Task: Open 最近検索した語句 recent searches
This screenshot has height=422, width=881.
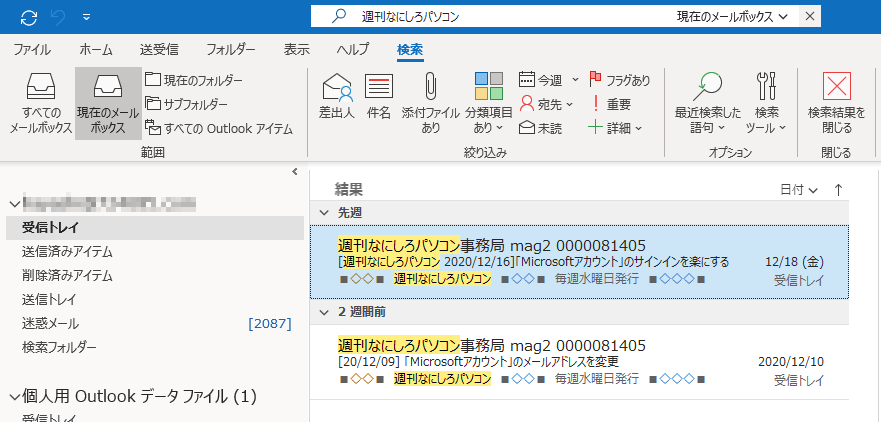Action: pos(707,103)
